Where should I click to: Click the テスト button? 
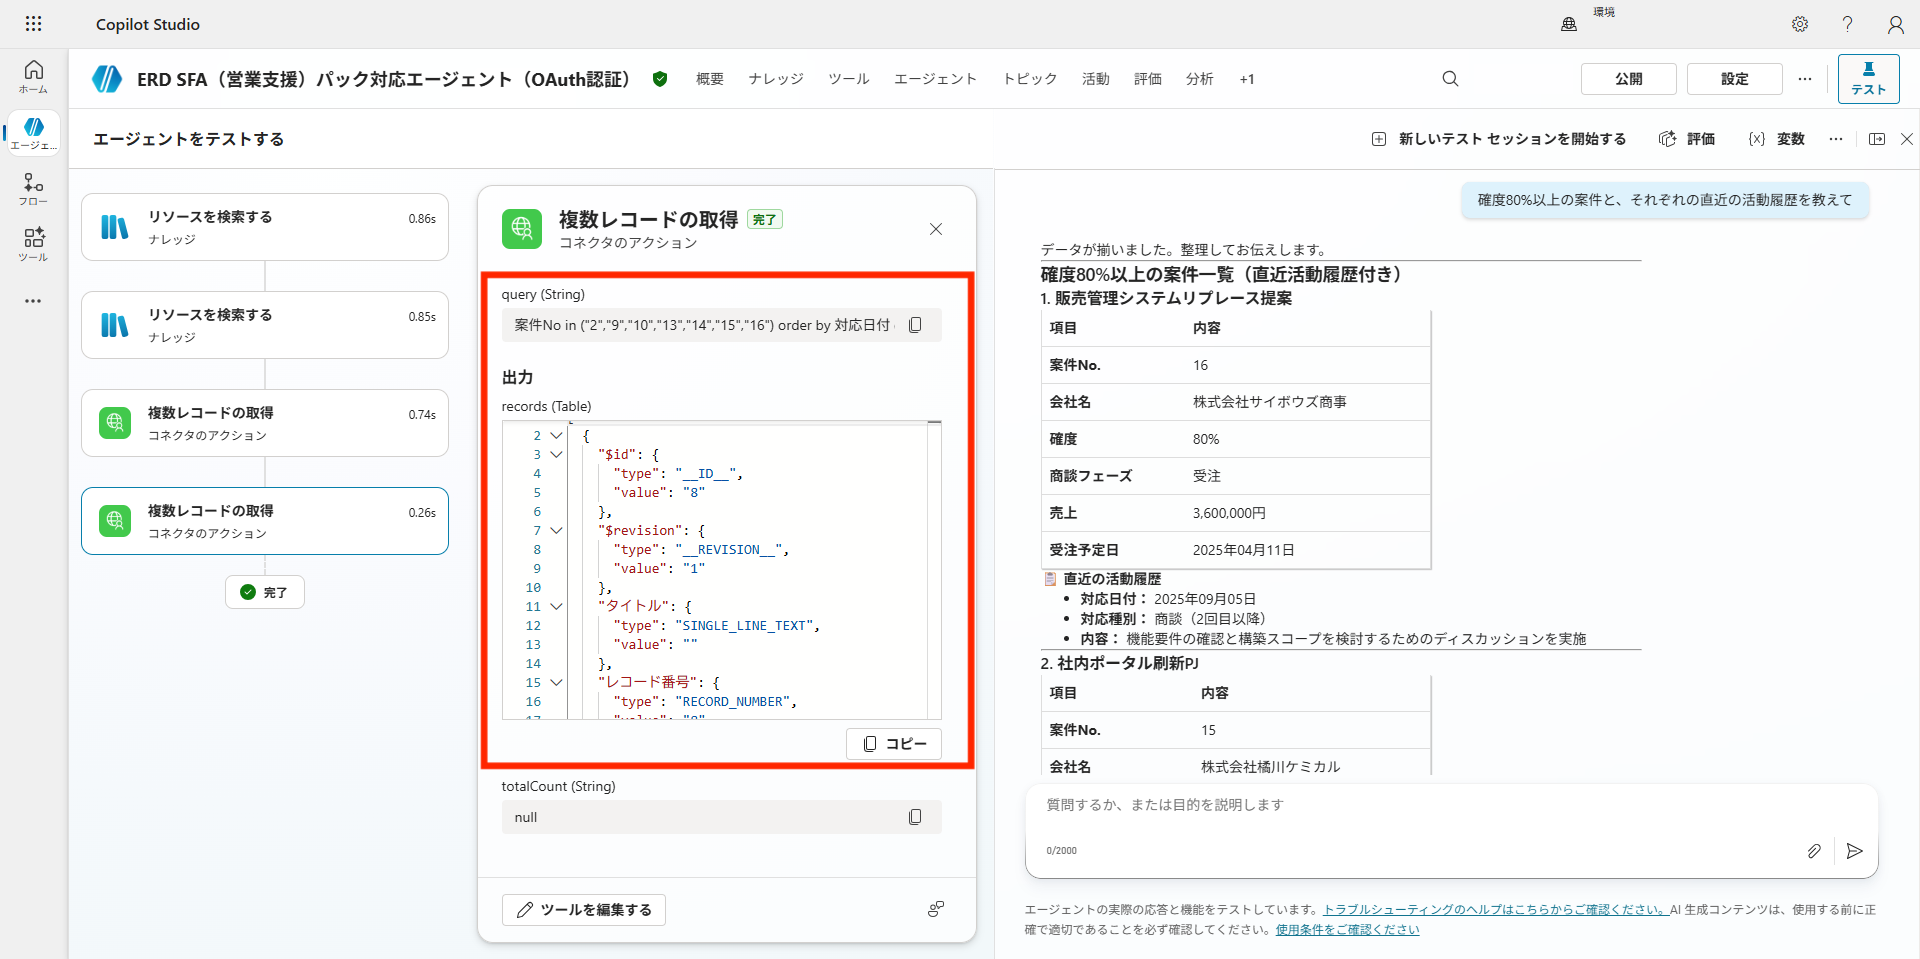[1869, 79]
